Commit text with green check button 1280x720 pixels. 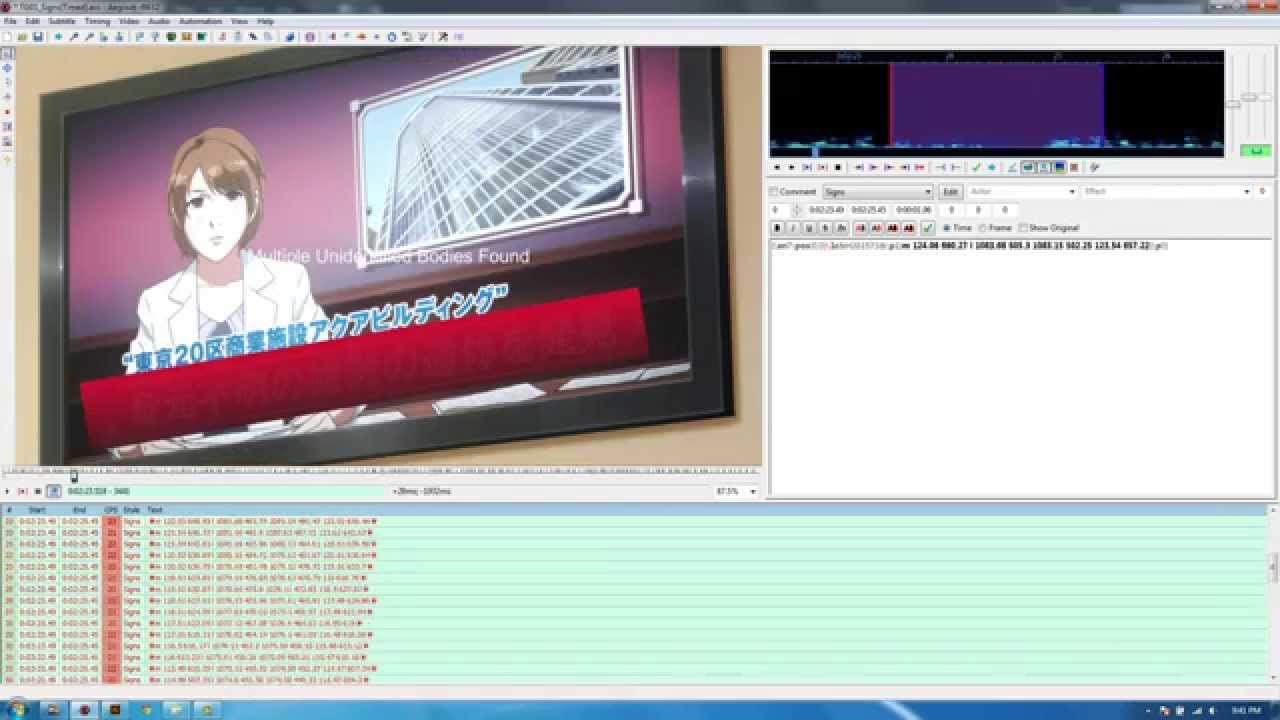[x=928, y=228]
